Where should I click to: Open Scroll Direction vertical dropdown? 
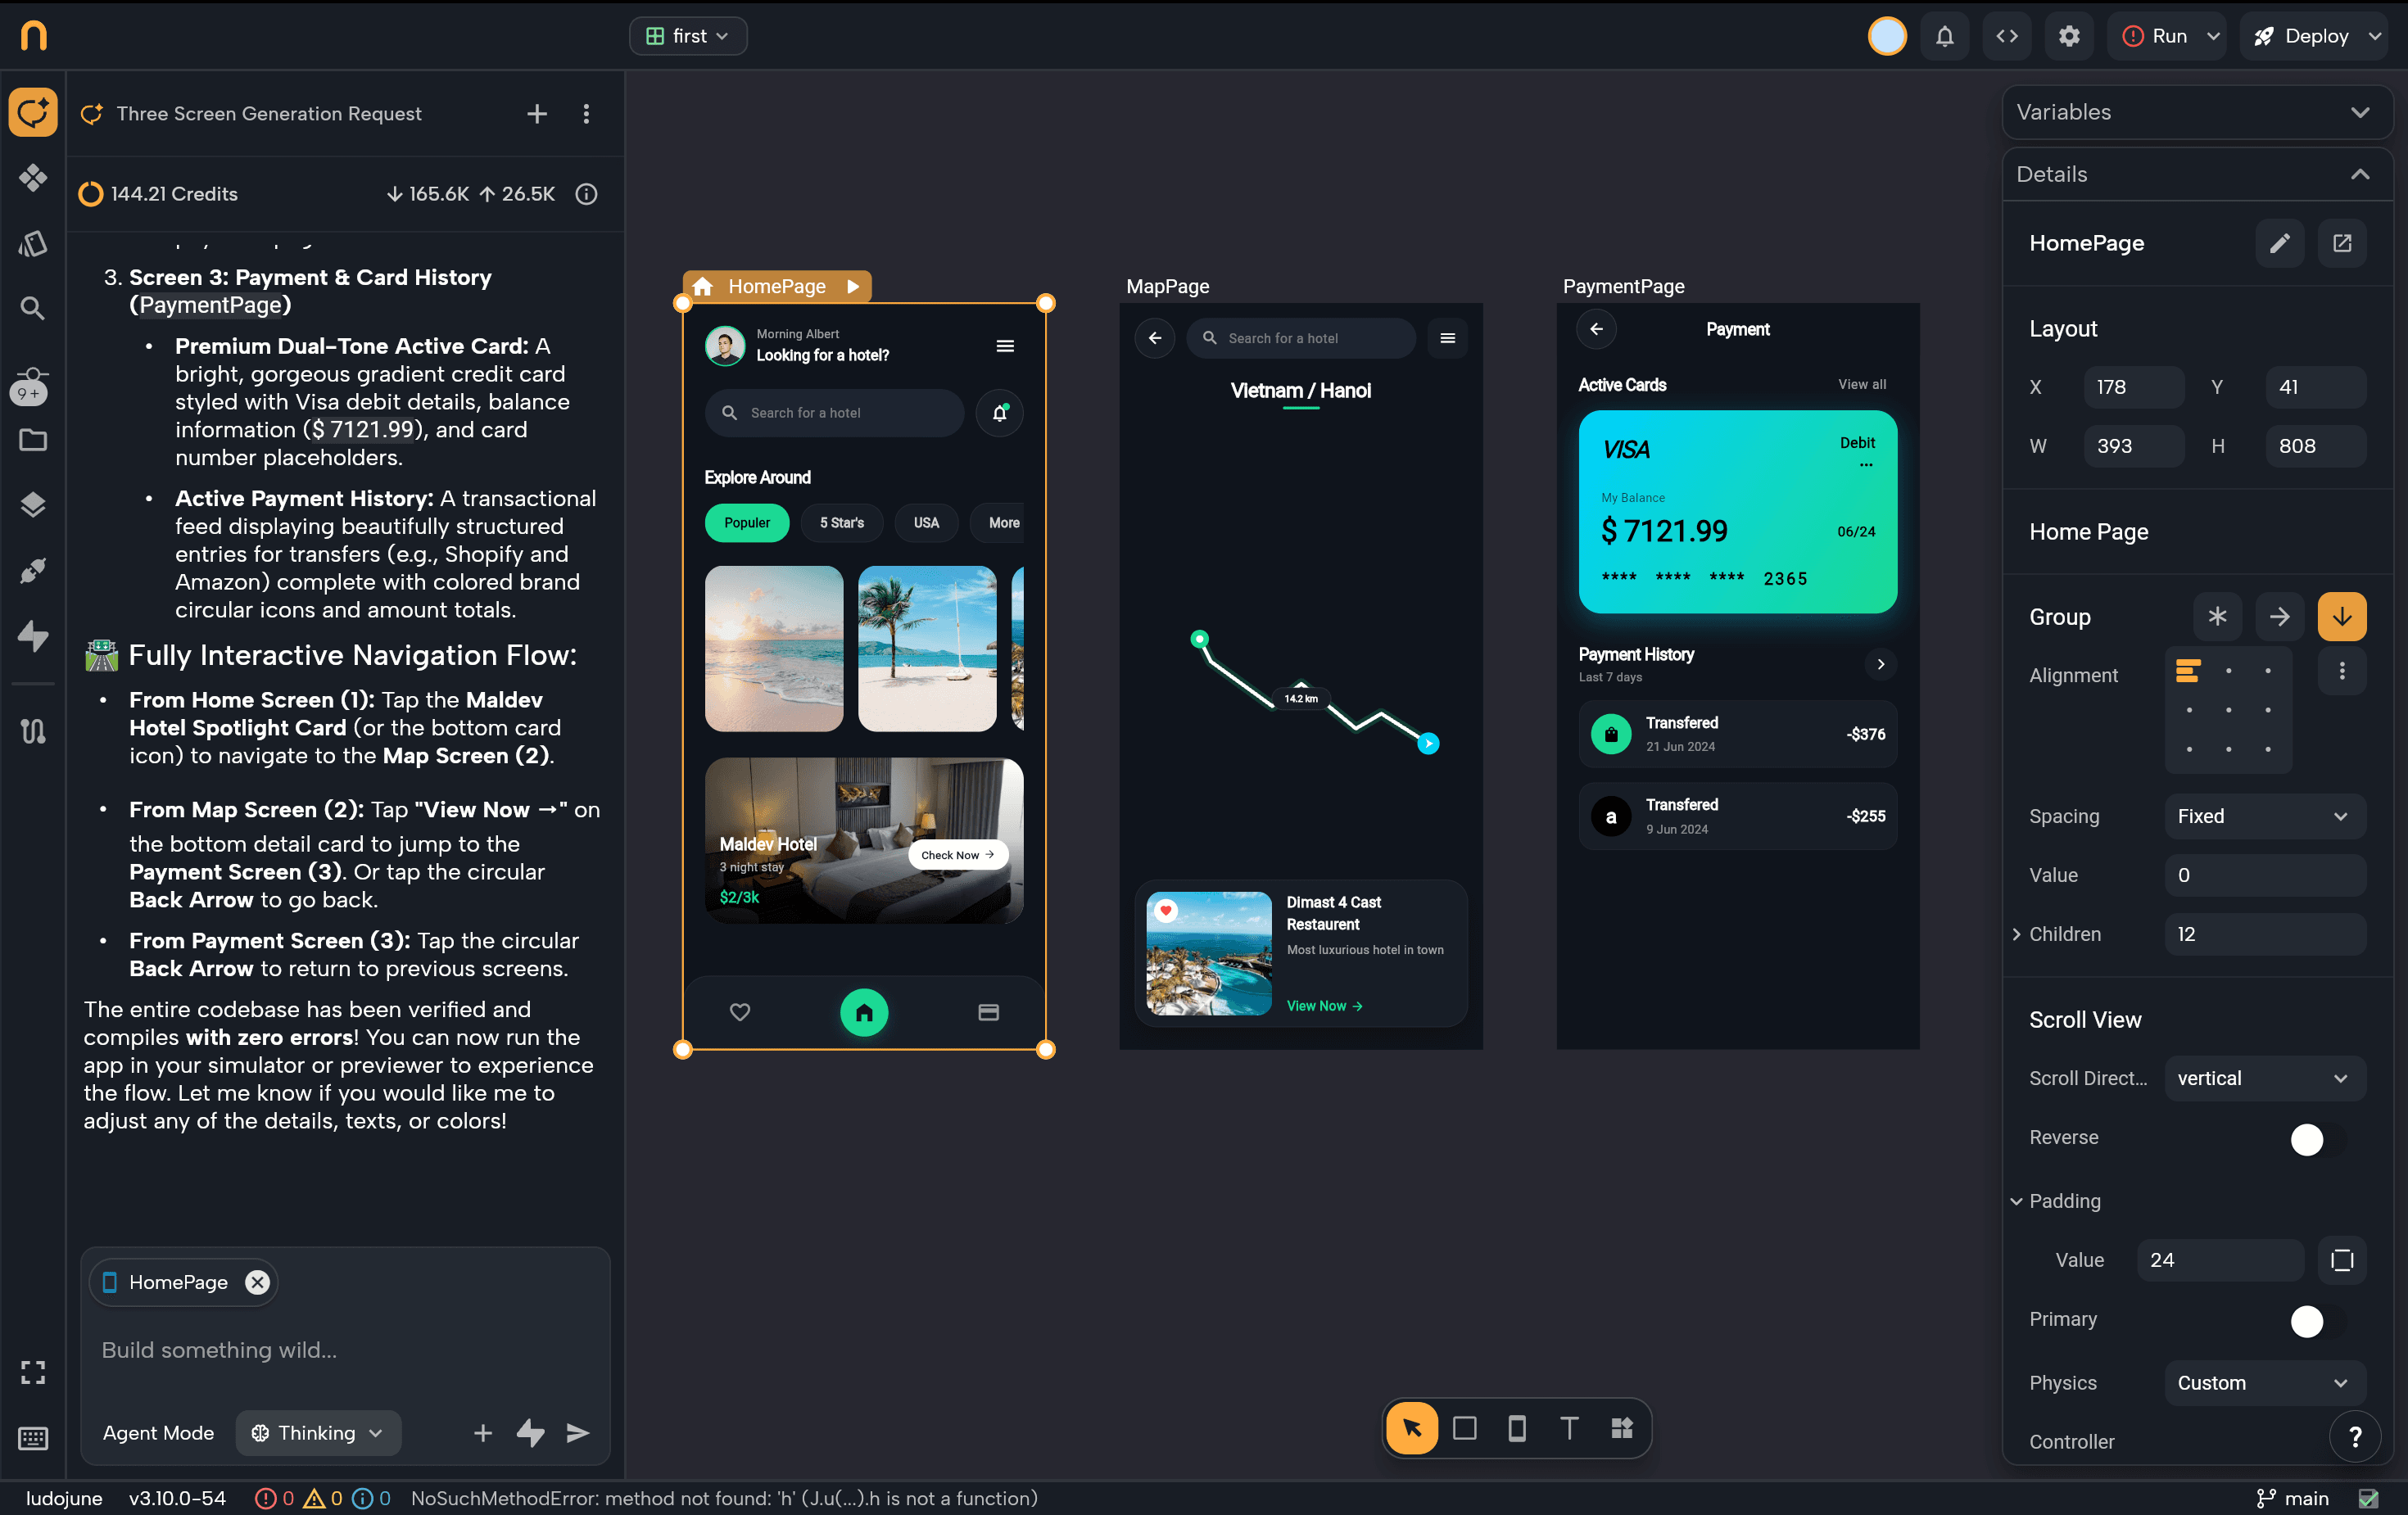coord(2265,1078)
